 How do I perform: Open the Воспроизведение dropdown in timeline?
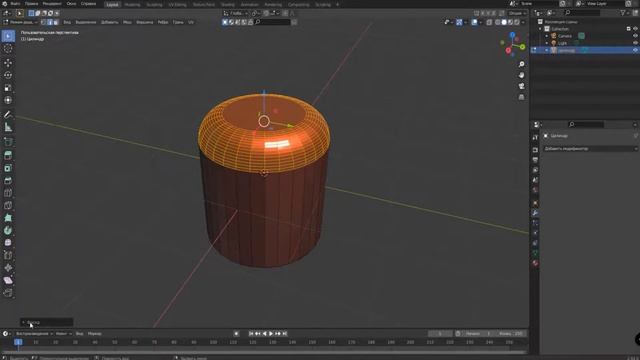(x=34, y=333)
